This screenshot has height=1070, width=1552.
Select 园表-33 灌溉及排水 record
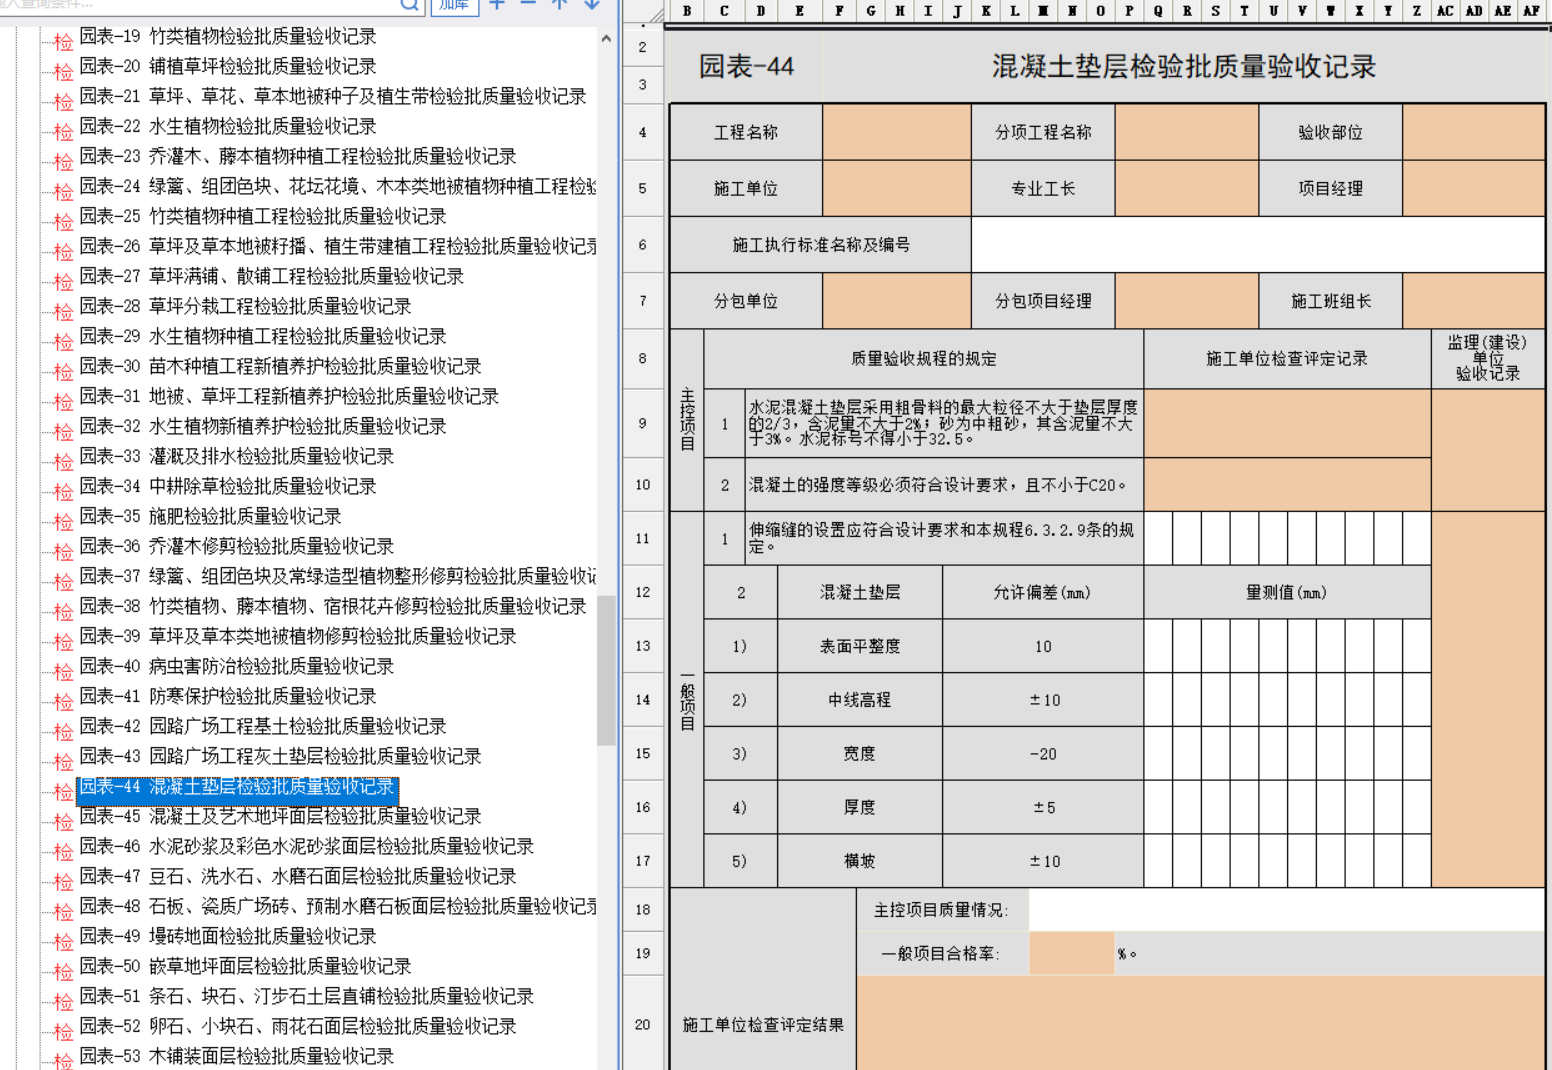tap(236, 456)
